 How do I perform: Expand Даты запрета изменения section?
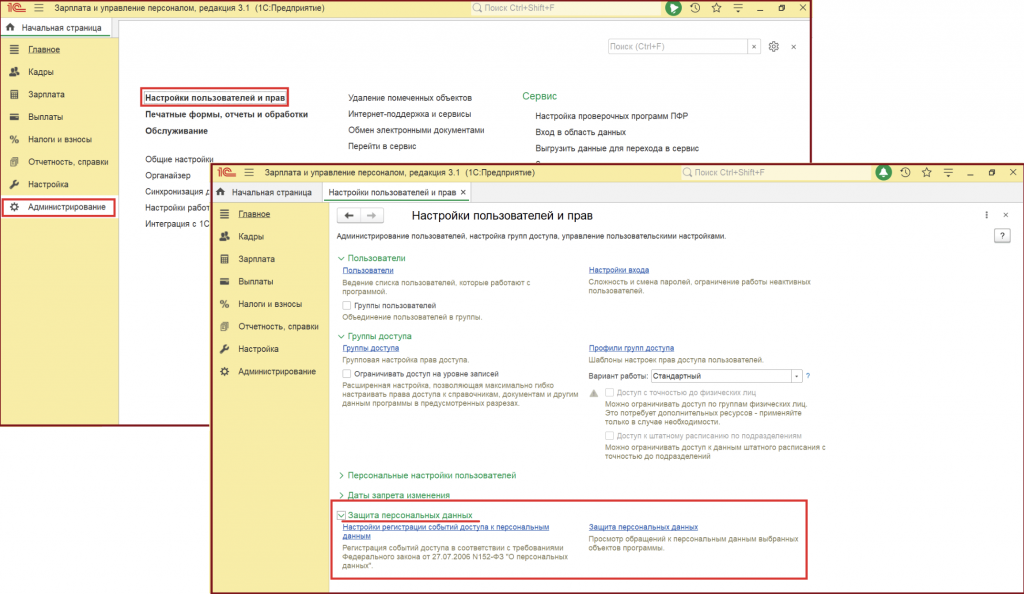[397, 495]
